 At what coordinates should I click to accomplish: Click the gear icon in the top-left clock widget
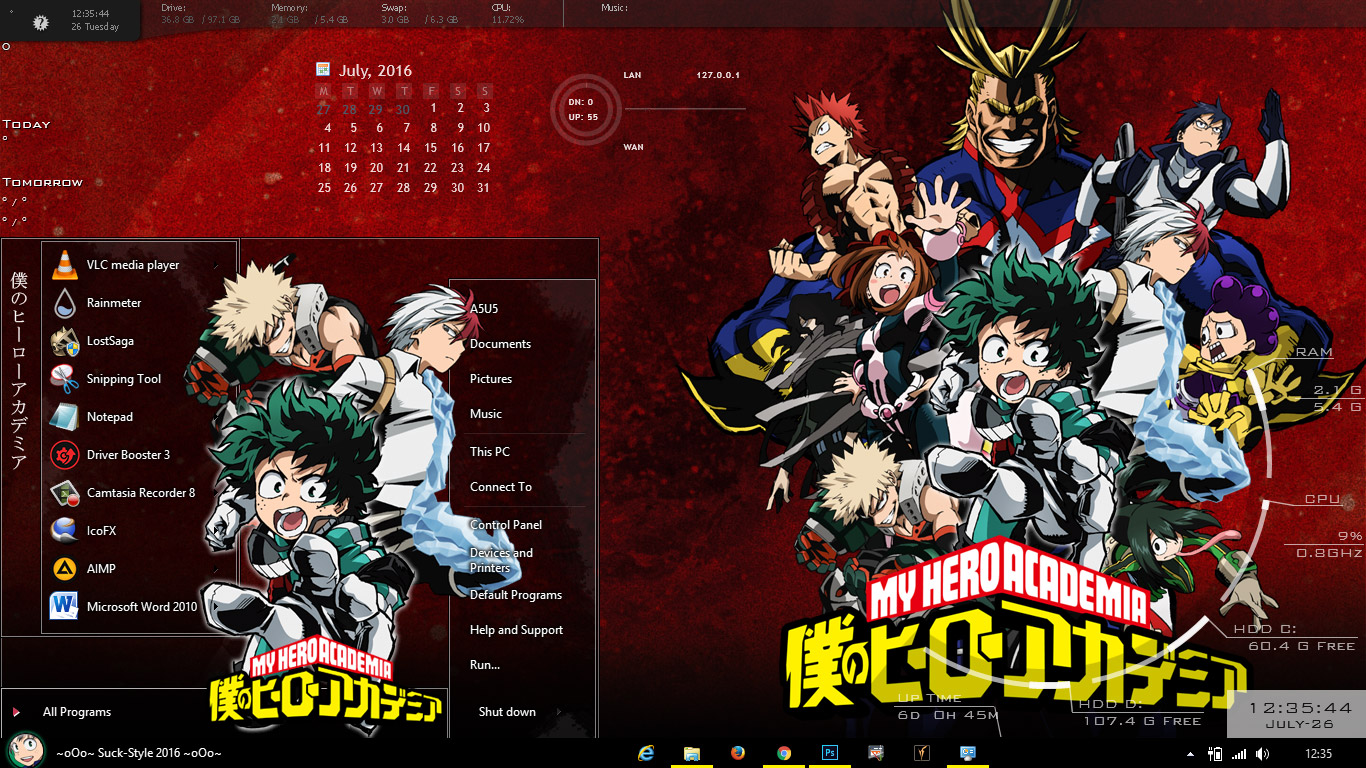pos(40,21)
